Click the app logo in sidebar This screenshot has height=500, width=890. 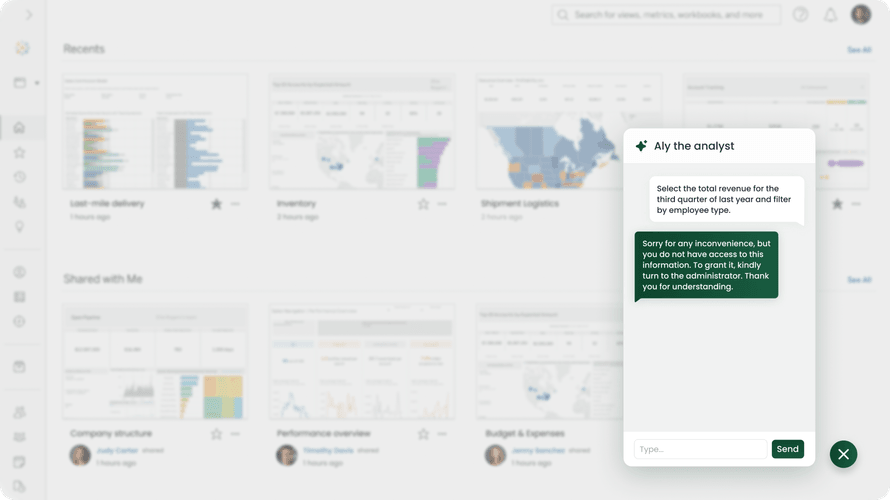22,48
